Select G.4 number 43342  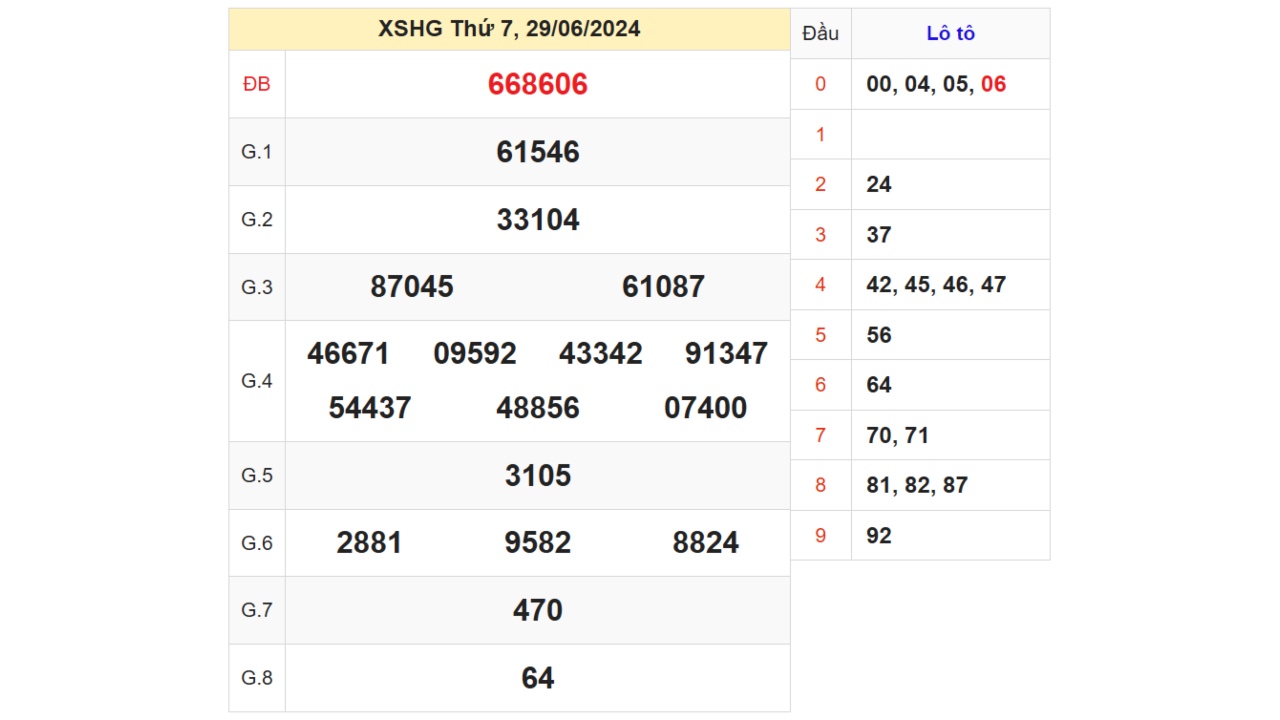(601, 354)
